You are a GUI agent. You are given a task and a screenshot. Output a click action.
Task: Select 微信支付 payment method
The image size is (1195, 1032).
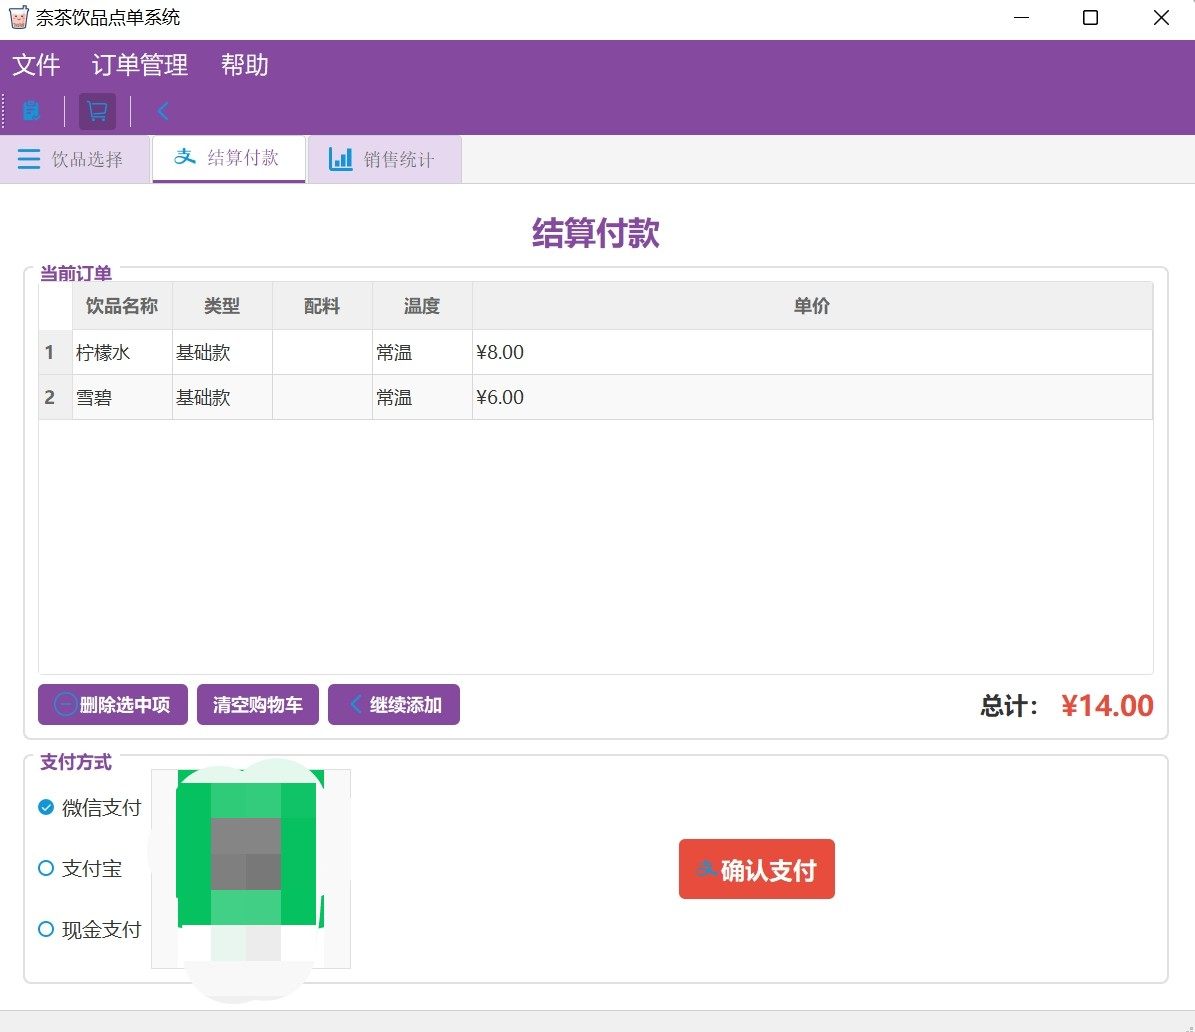[x=46, y=808]
